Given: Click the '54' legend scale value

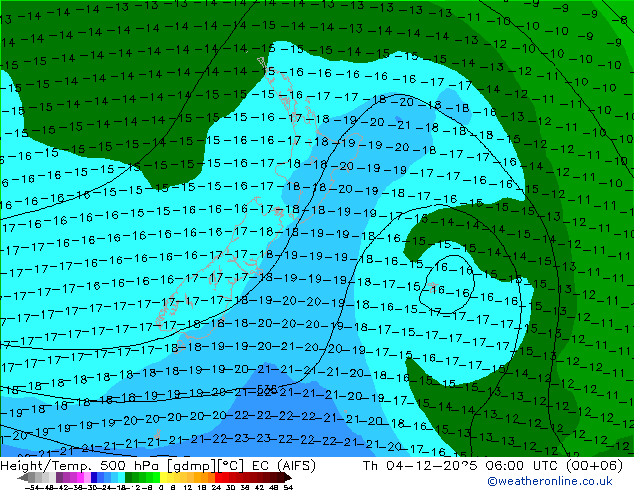Looking at the screenshot, I should (288, 487).
